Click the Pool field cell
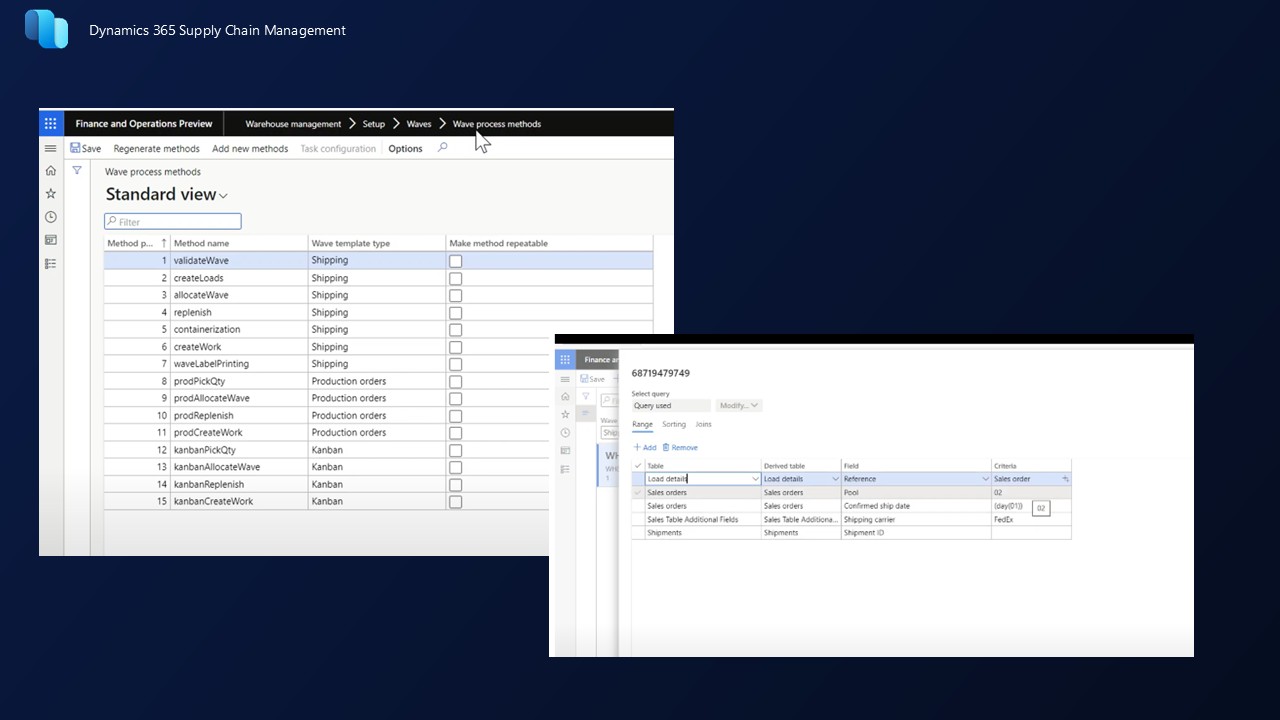 (x=915, y=493)
